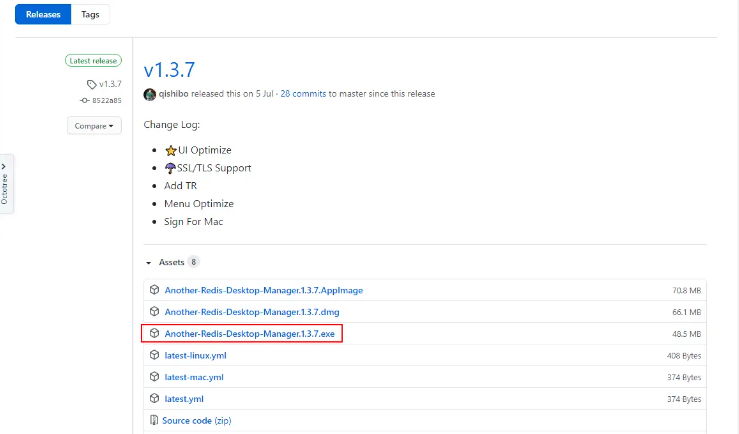Click zip file icon beside Source code

coord(154,420)
